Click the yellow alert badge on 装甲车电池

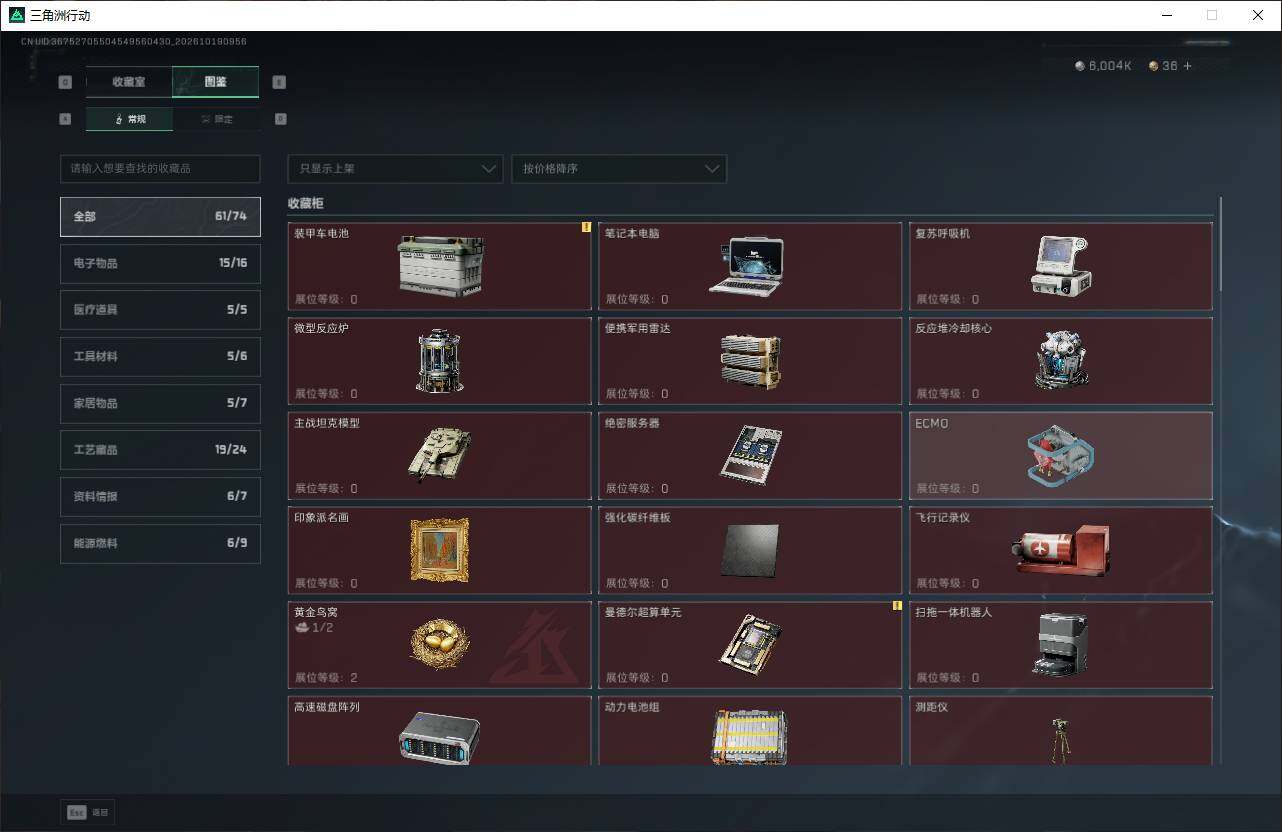586,227
